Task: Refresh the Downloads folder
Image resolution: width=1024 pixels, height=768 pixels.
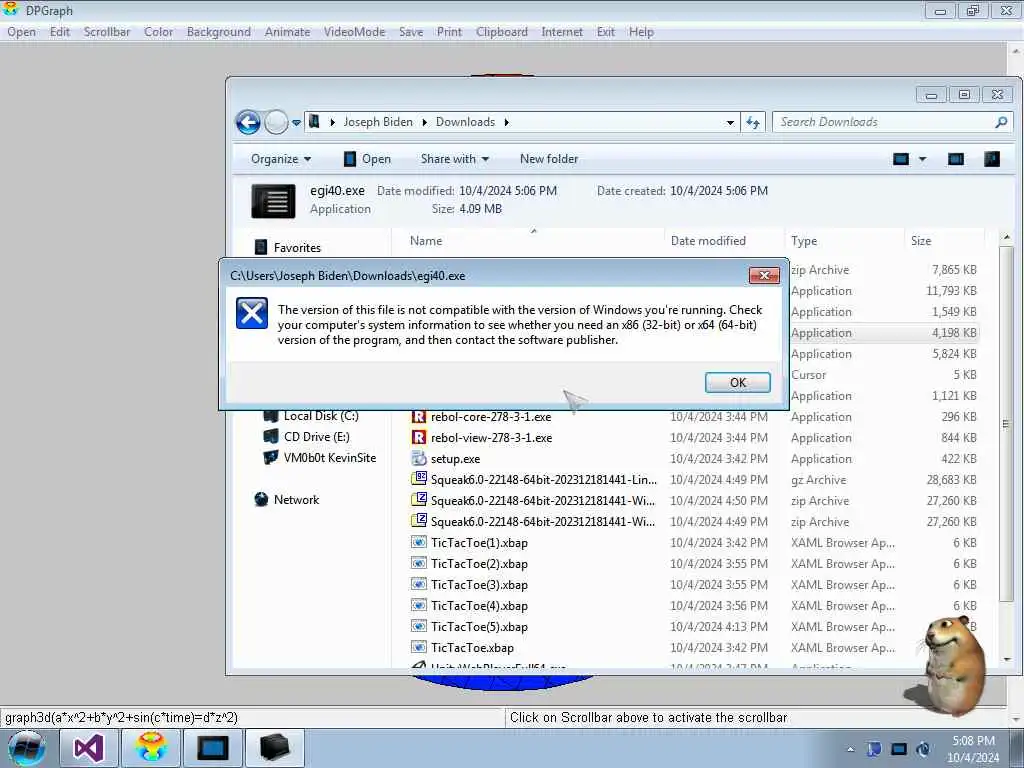Action: (753, 122)
